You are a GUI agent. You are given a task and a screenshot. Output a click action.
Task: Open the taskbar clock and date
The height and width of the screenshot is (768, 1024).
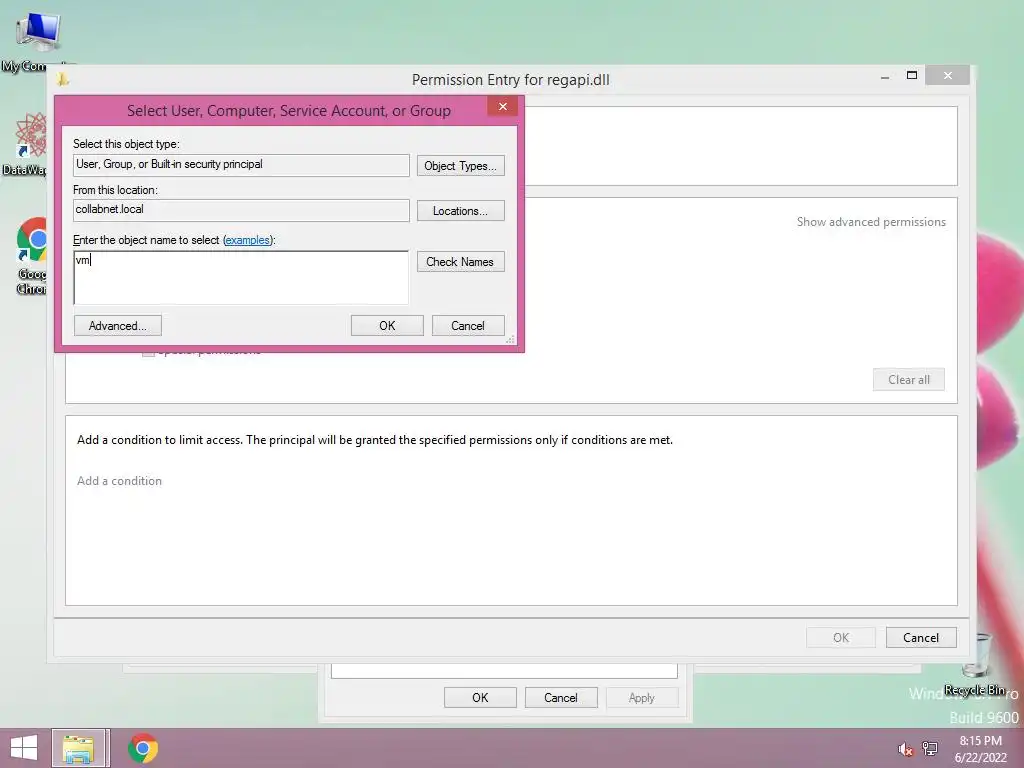[981, 749]
